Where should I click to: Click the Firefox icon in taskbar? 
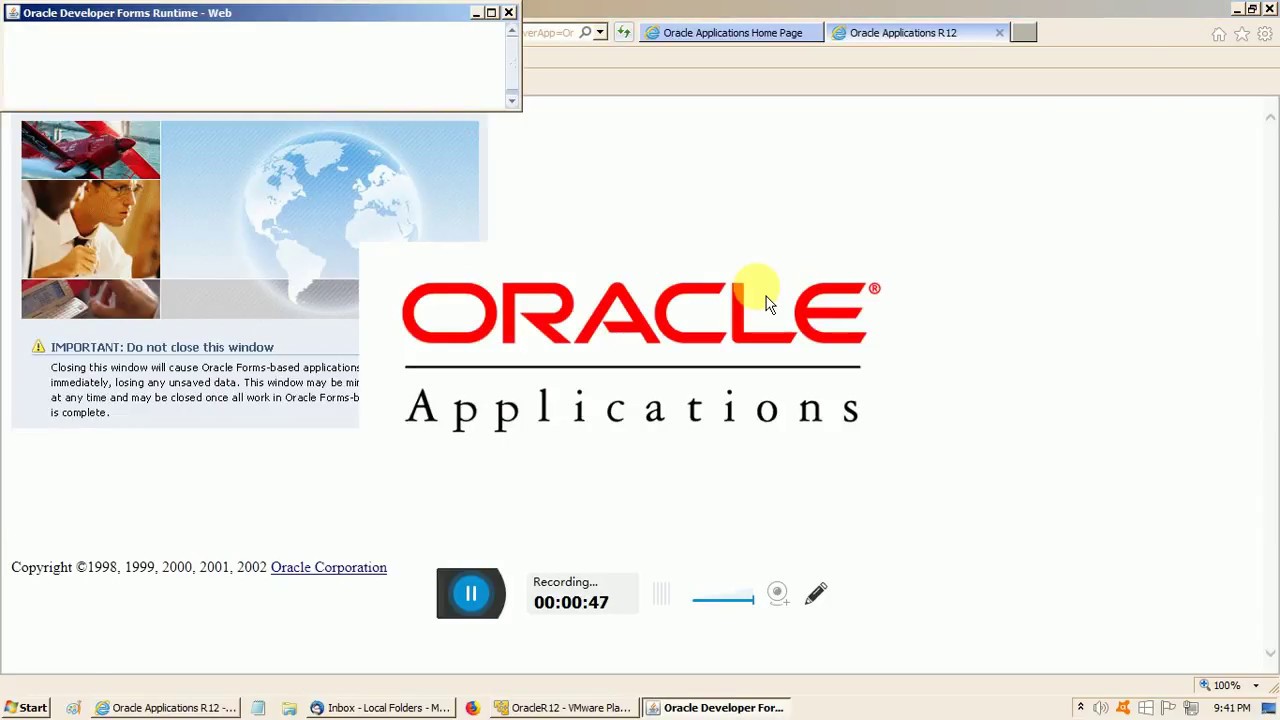click(x=472, y=708)
